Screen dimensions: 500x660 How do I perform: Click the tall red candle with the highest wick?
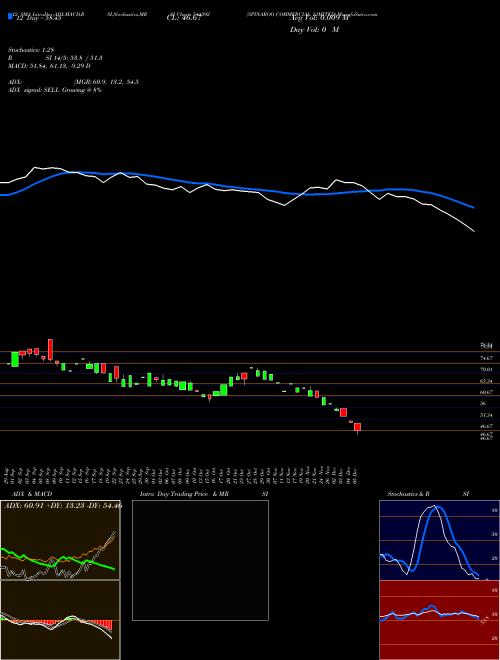(50, 349)
